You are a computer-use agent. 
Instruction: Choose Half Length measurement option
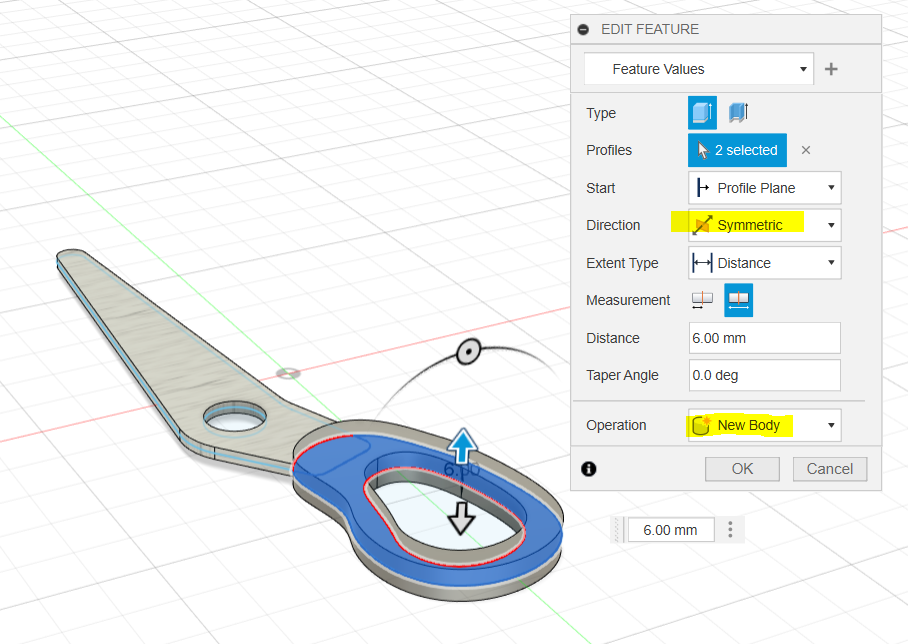[703, 300]
